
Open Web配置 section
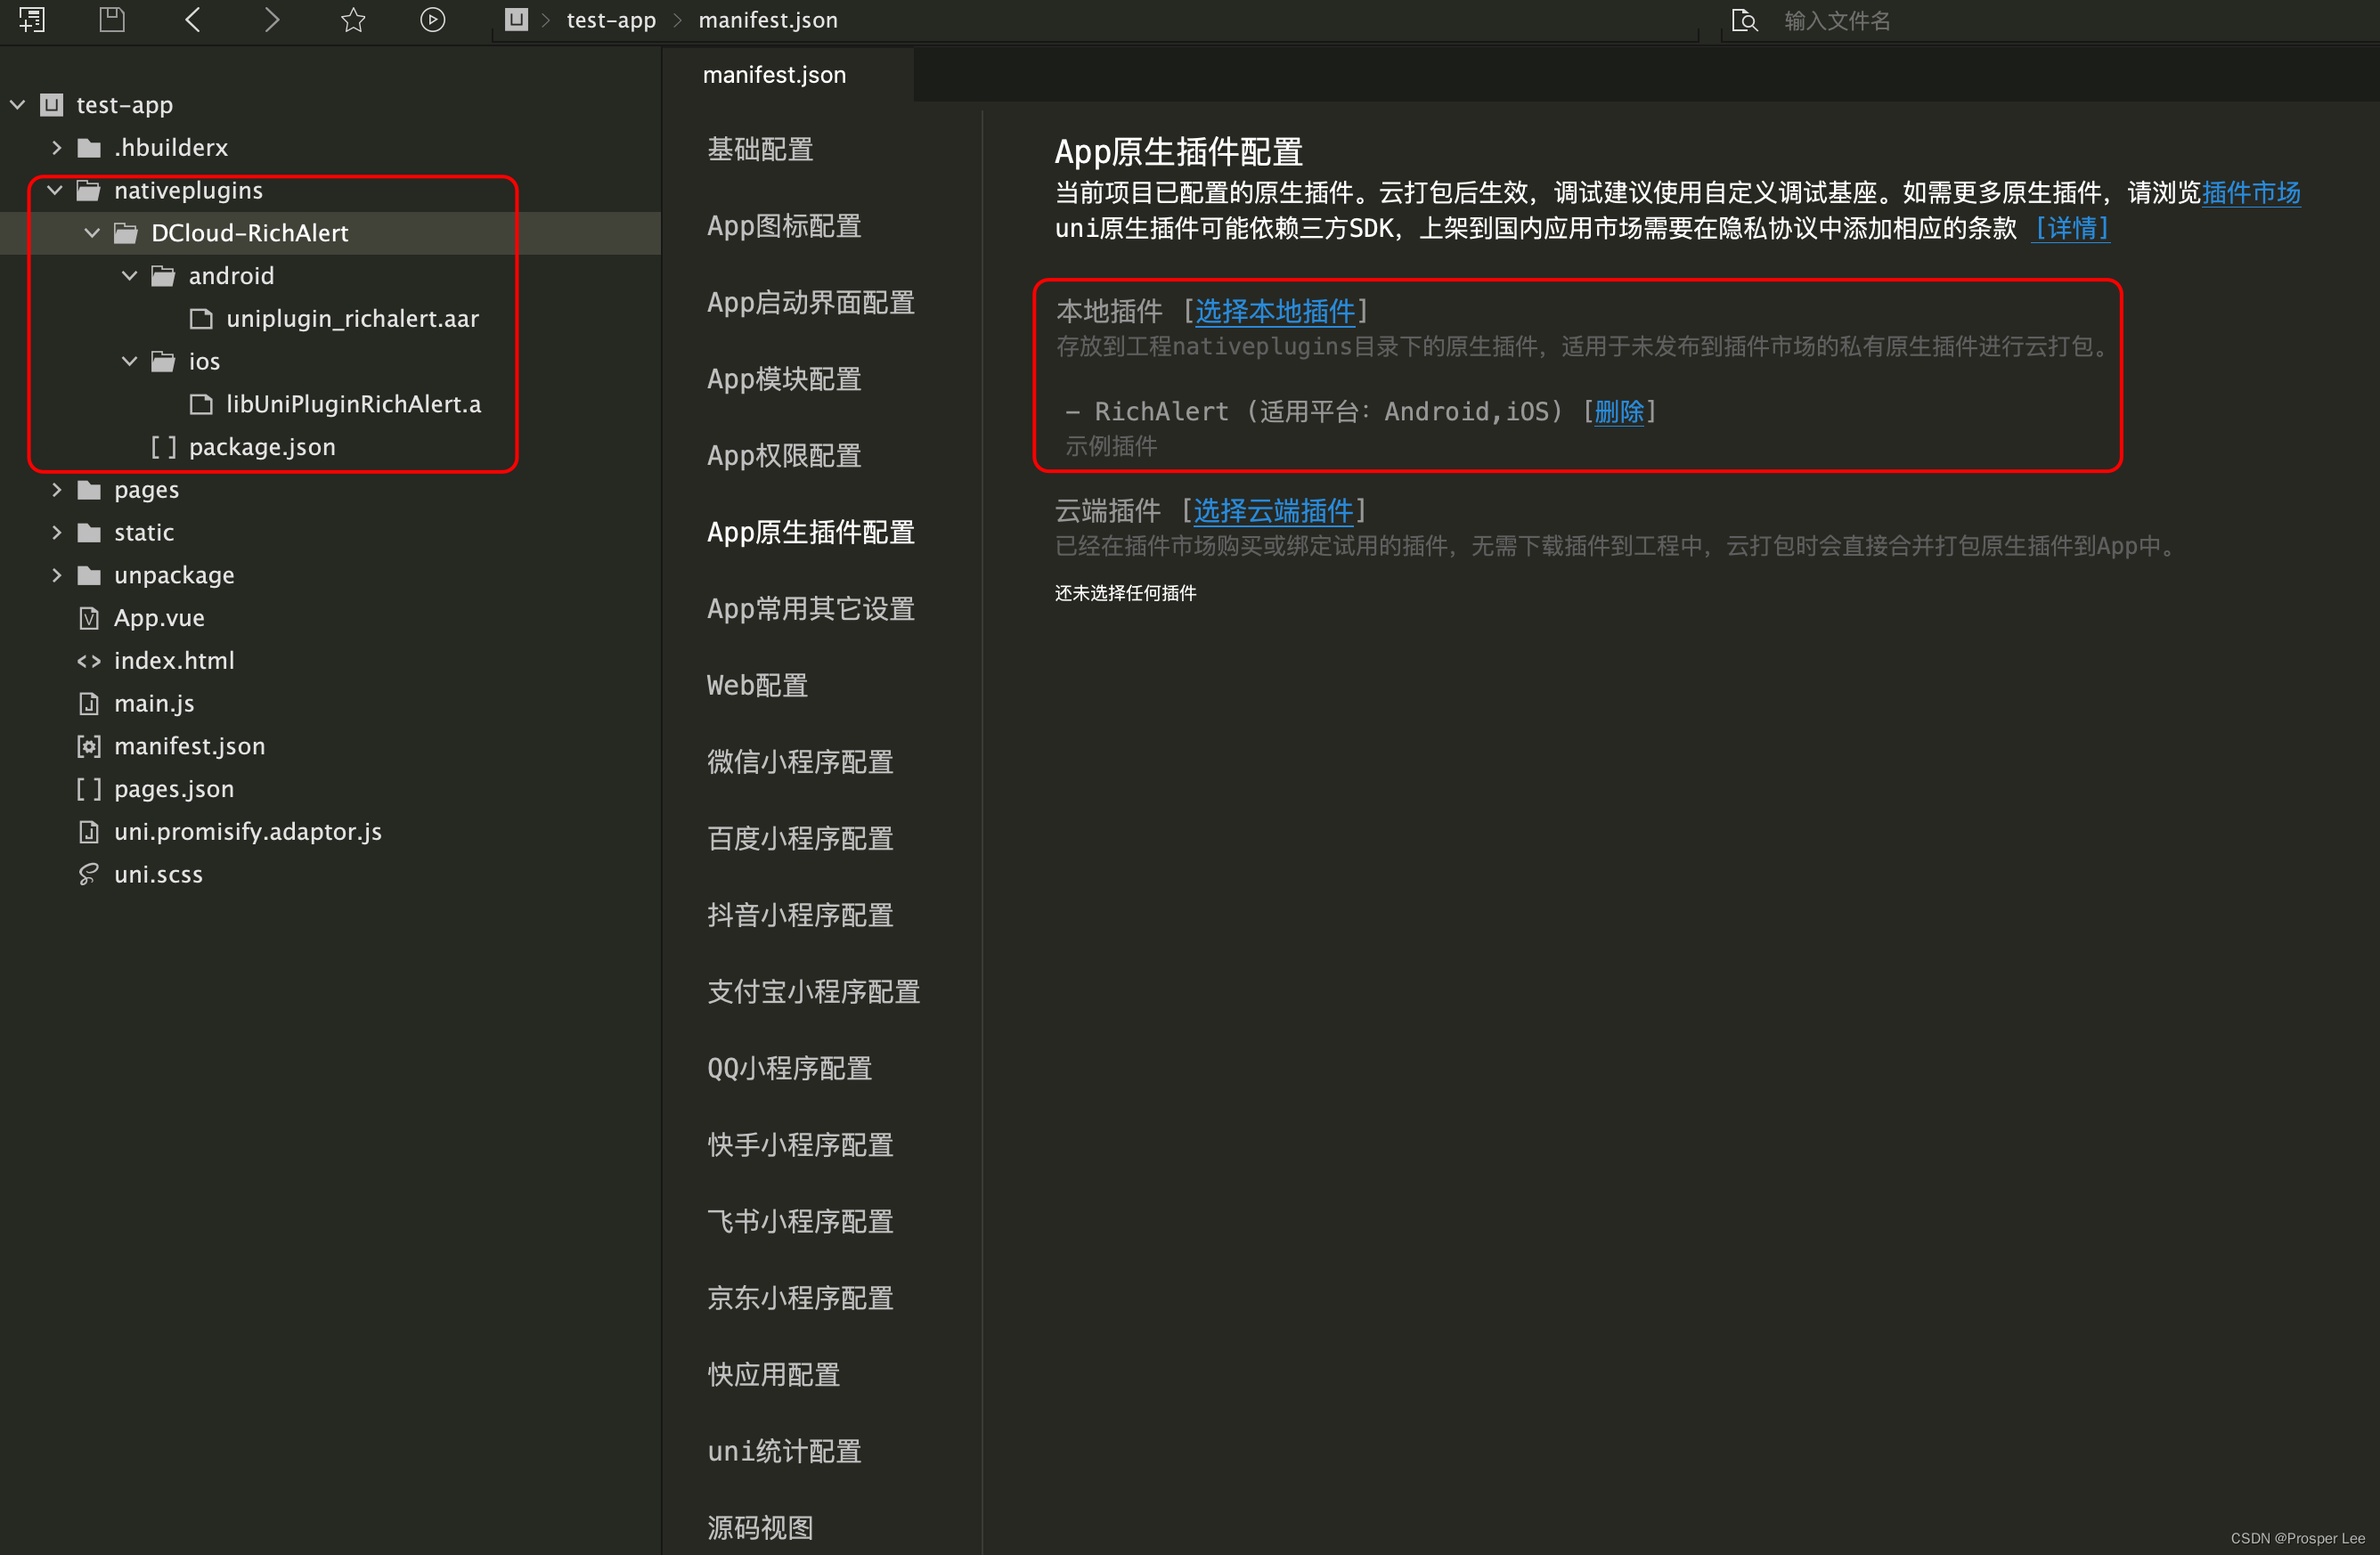point(757,685)
